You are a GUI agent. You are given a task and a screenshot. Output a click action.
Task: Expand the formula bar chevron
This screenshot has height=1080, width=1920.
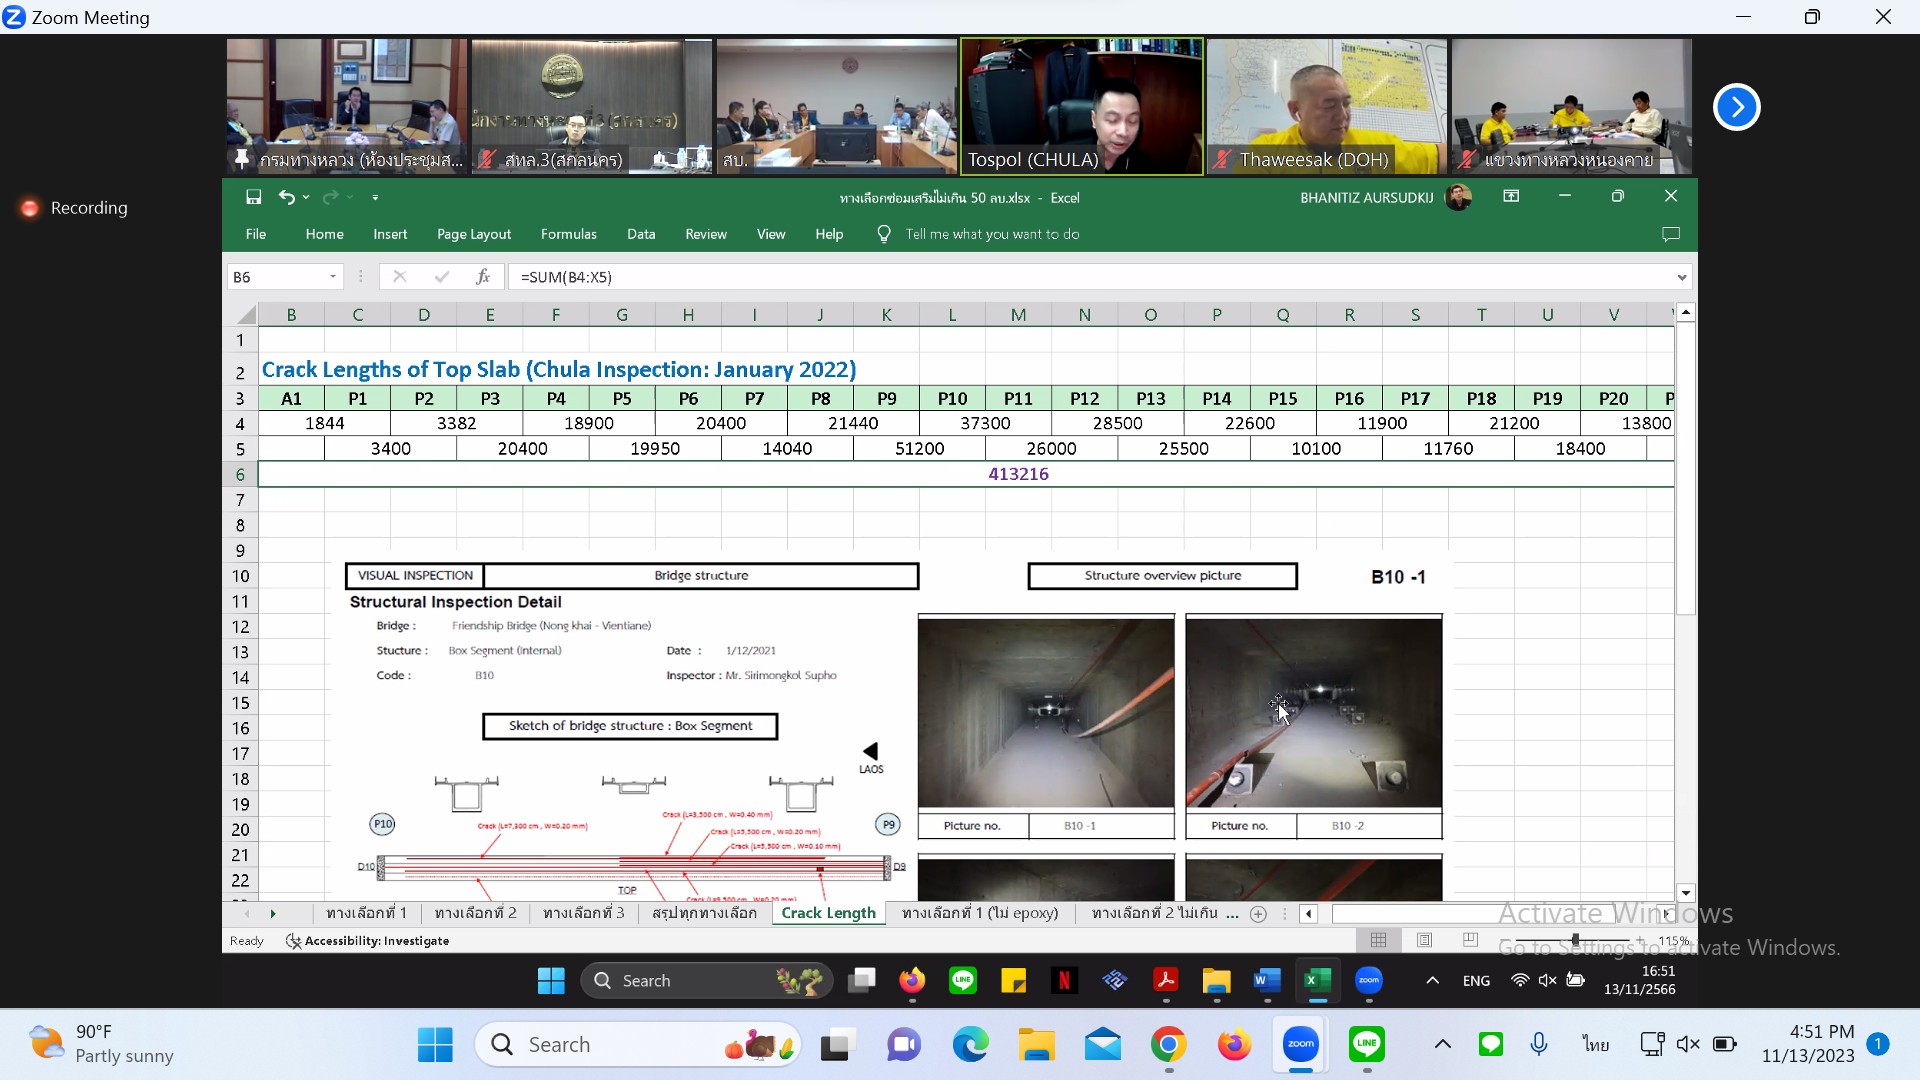click(x=1682, y=277)
